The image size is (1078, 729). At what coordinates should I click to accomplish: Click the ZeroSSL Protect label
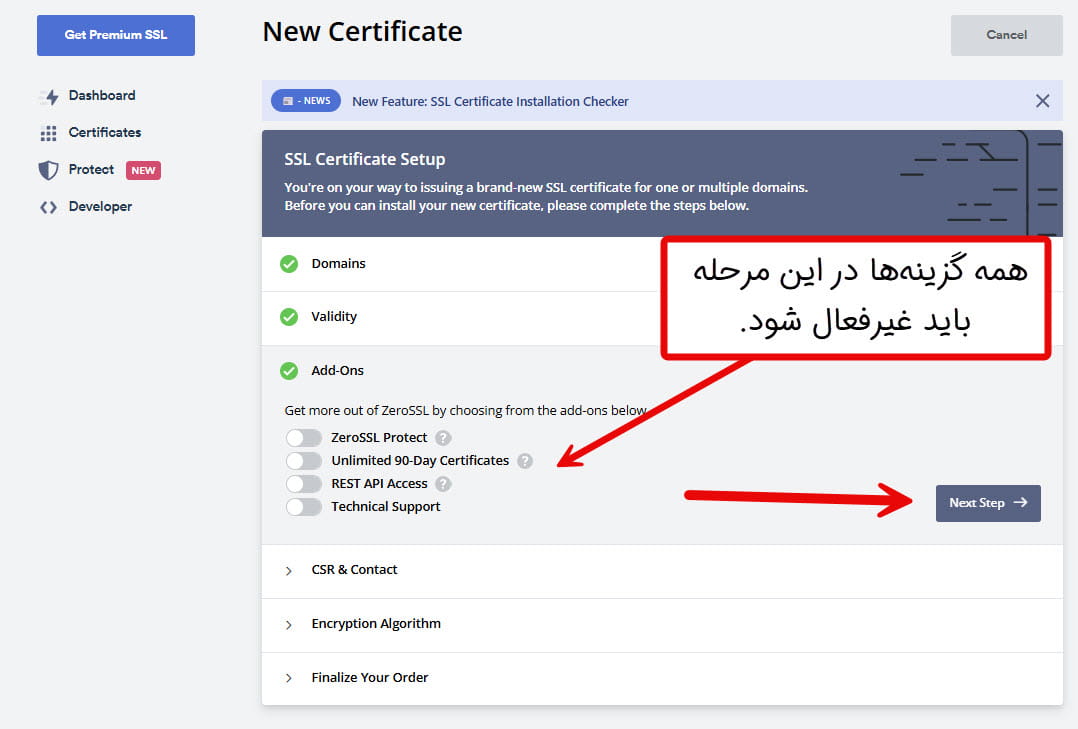pos(379,438)
